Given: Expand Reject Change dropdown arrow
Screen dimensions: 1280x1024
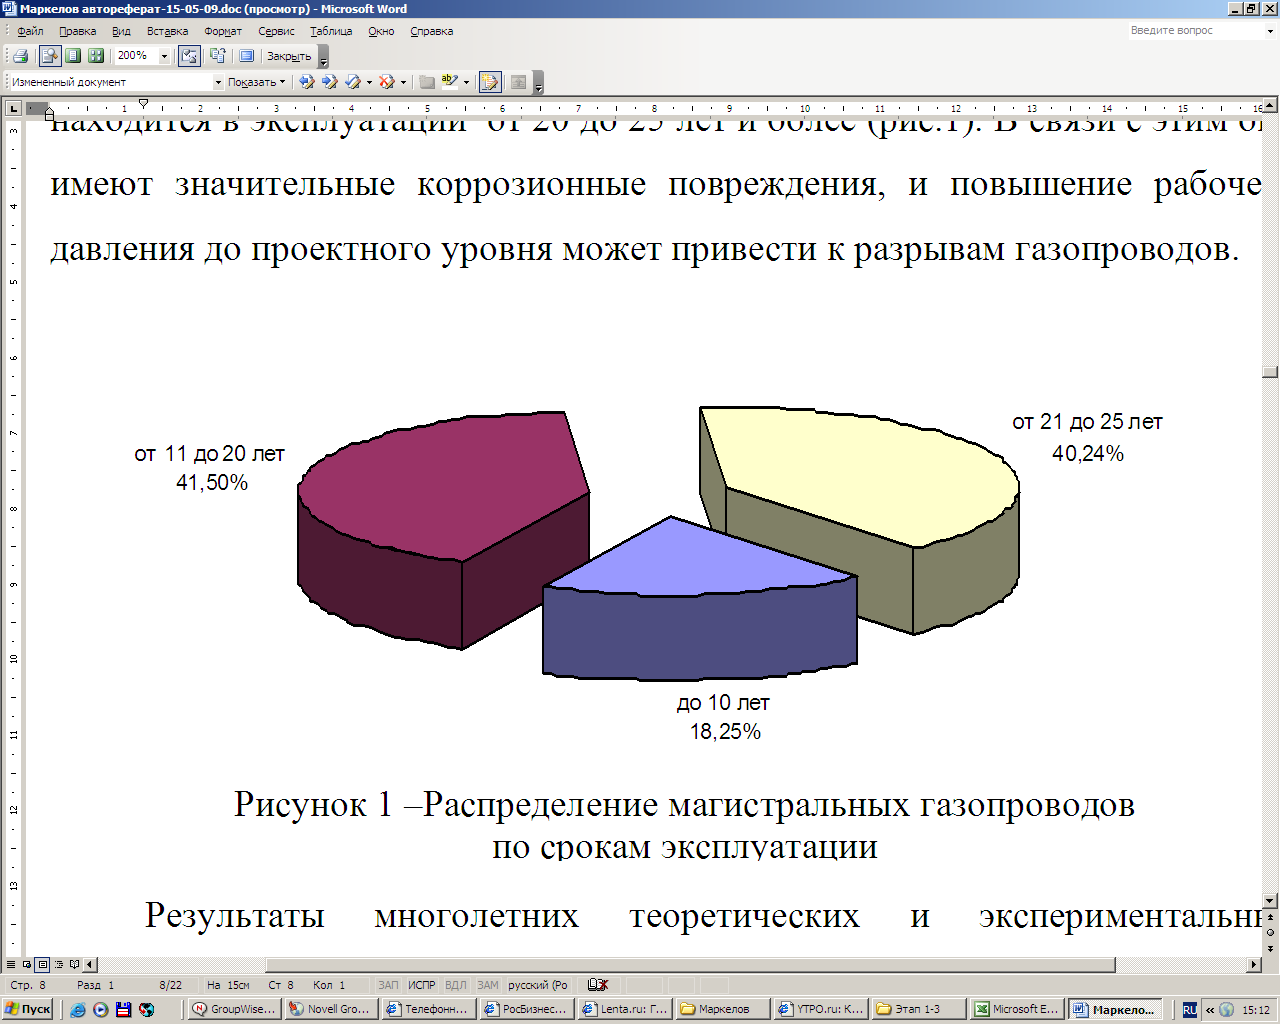Looking at the screenshot, I should (403, 82).
